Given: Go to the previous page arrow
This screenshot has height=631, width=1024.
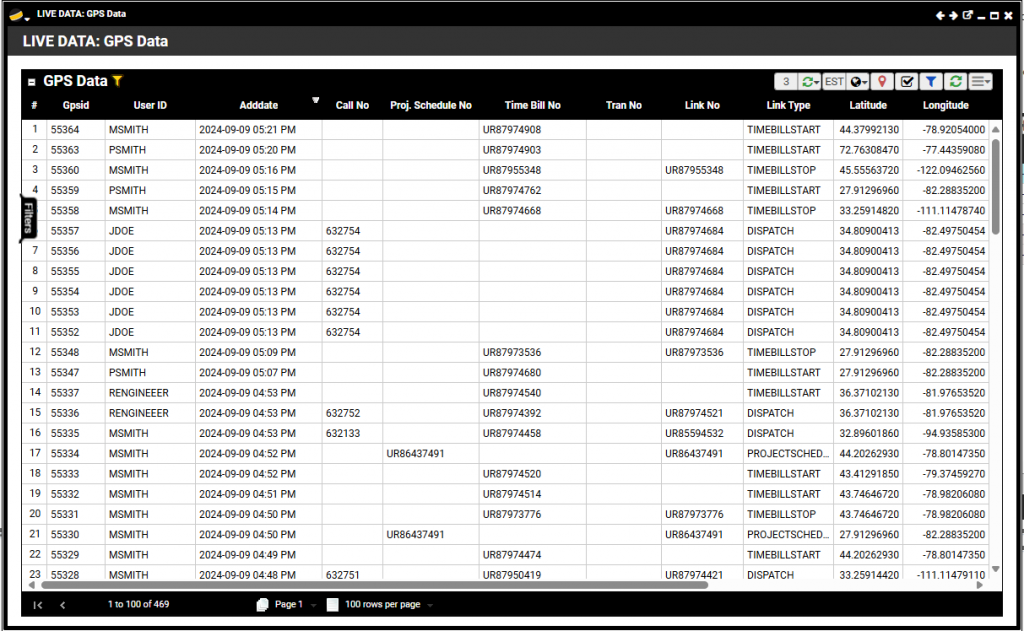Looking at the screenshot, I should pos(62,605).
